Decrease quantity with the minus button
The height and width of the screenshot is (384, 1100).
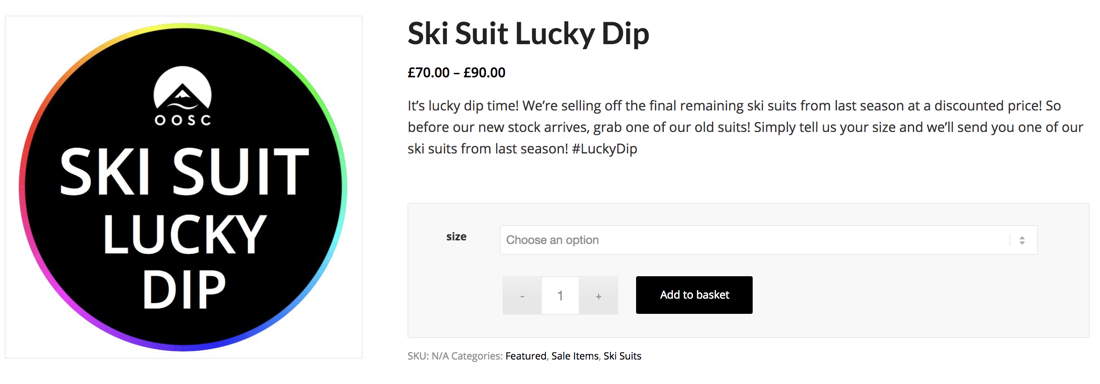point(522,296)
